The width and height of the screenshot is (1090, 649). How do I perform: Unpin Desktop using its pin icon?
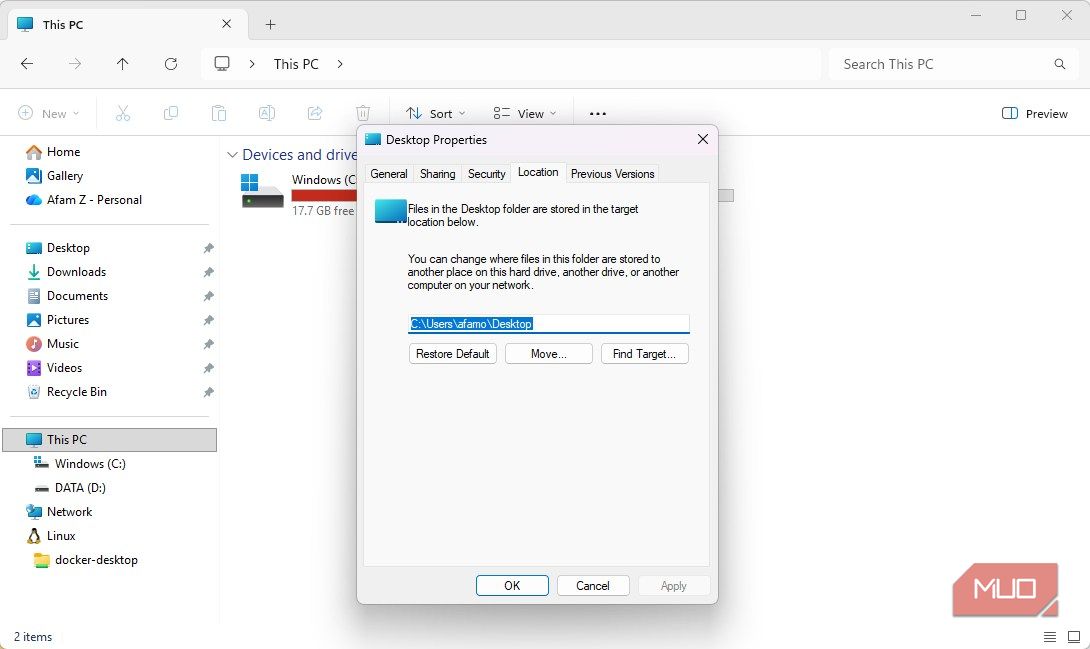(x=208, y=248)
